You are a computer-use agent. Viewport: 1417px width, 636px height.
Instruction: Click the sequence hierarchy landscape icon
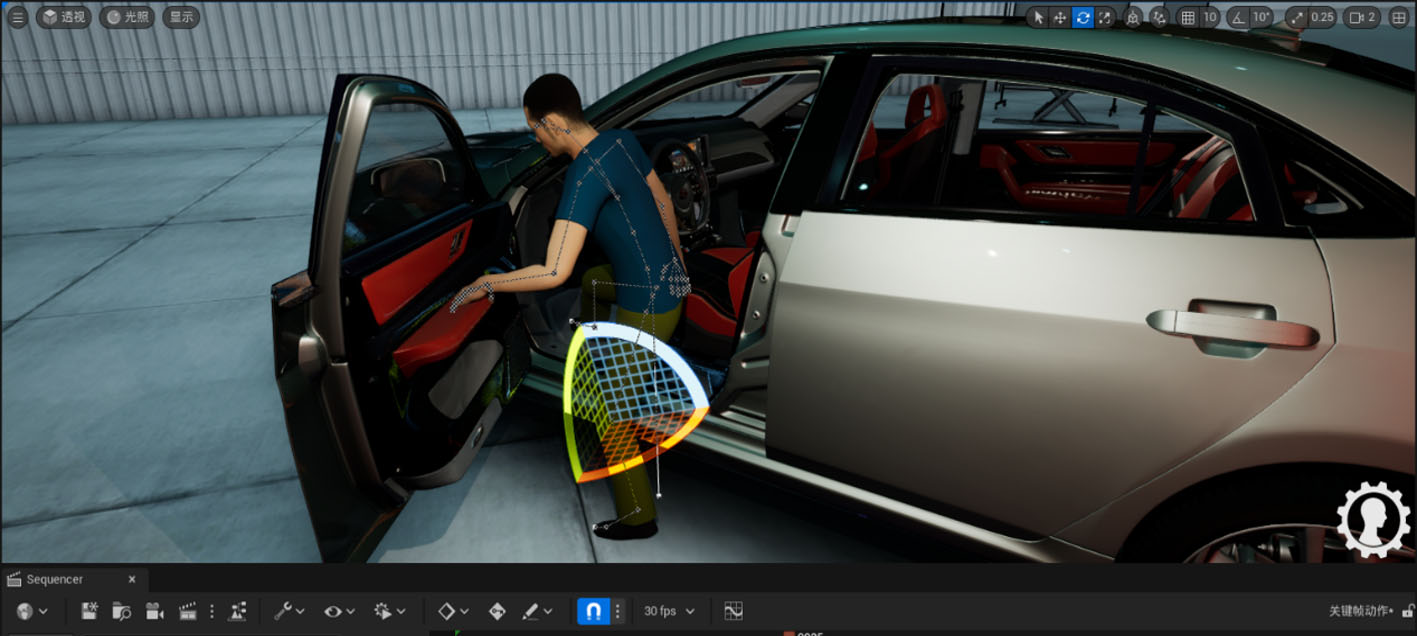click(238, 611)
